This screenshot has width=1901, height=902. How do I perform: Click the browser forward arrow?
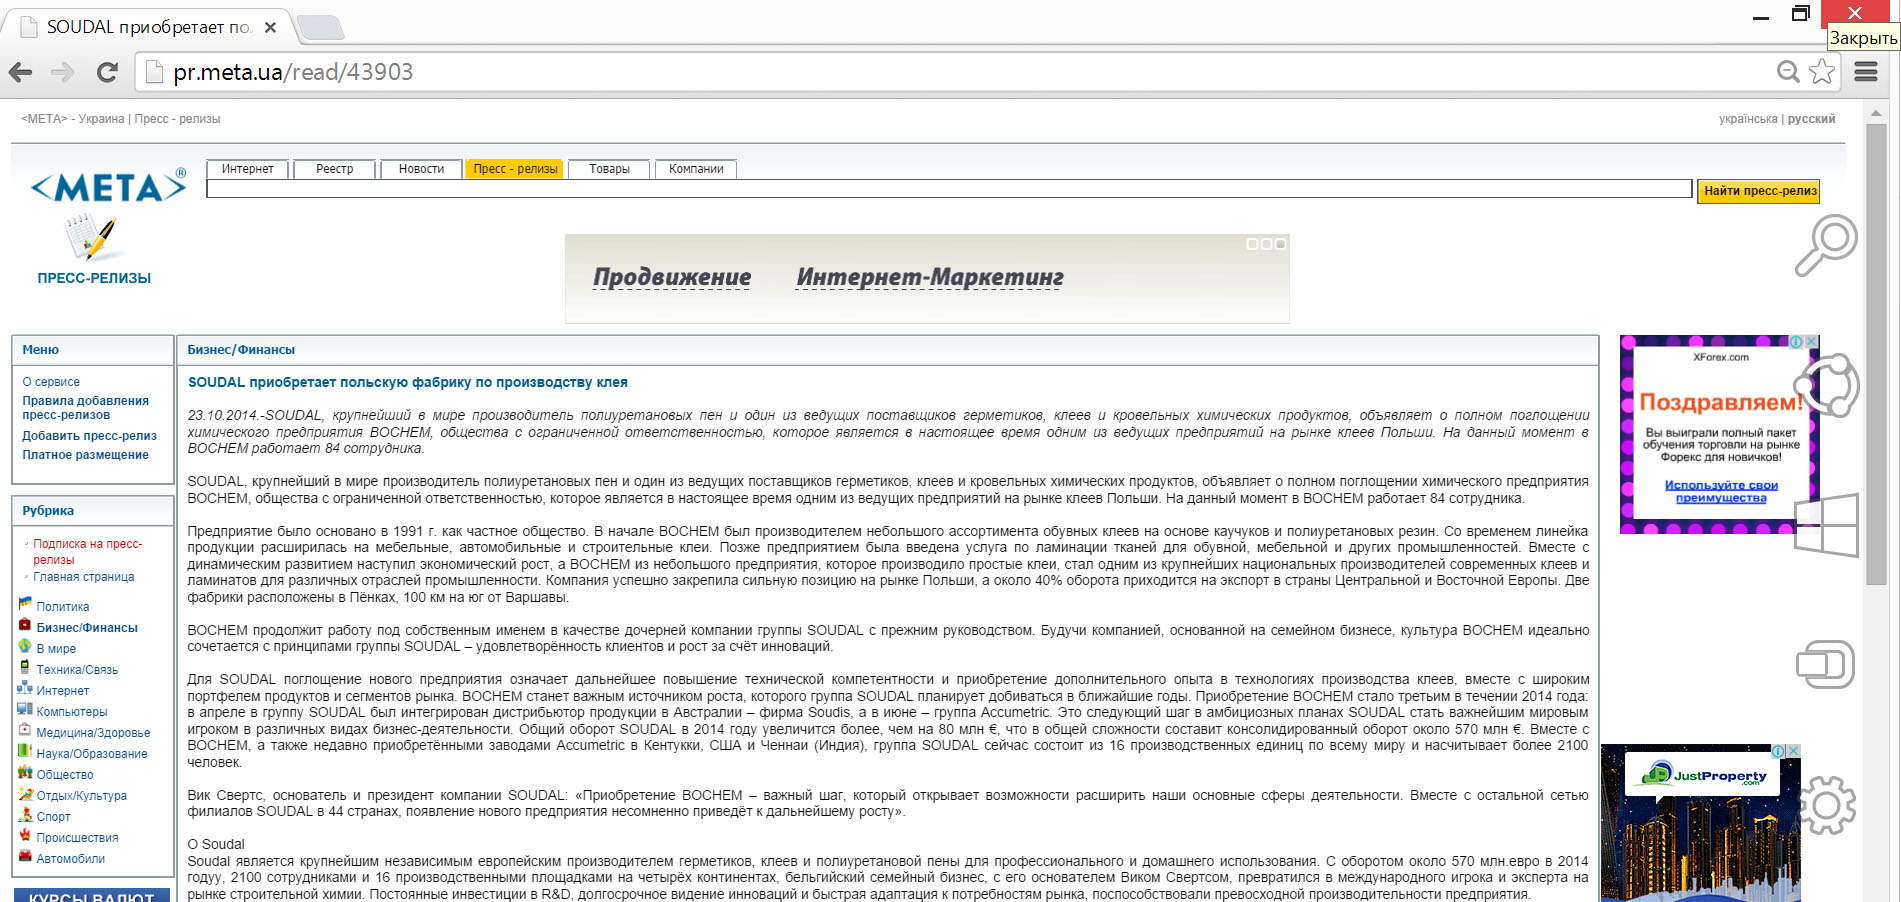tap(63, 72)
